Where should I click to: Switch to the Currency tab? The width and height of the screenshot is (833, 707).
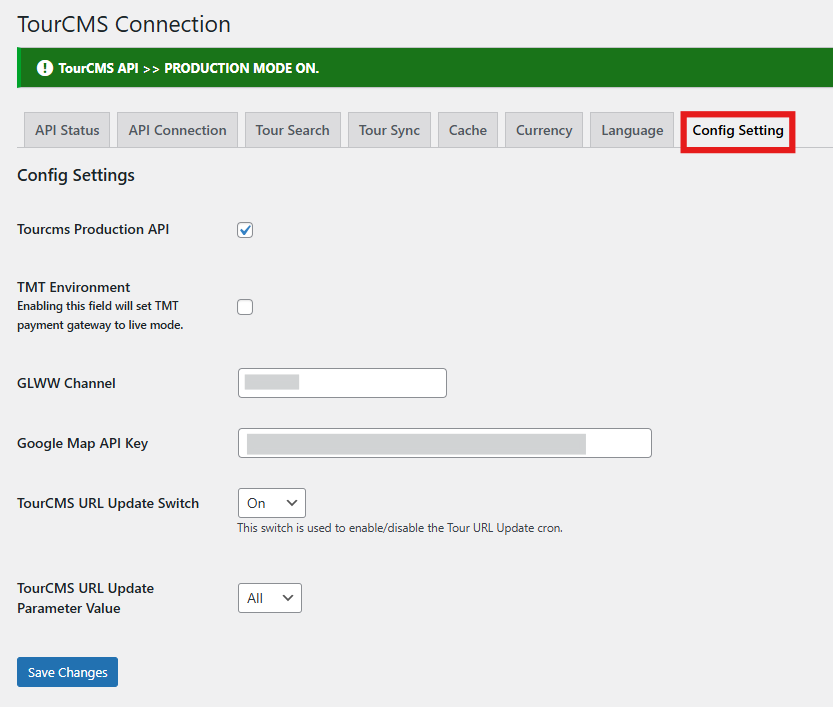(544, 130)
